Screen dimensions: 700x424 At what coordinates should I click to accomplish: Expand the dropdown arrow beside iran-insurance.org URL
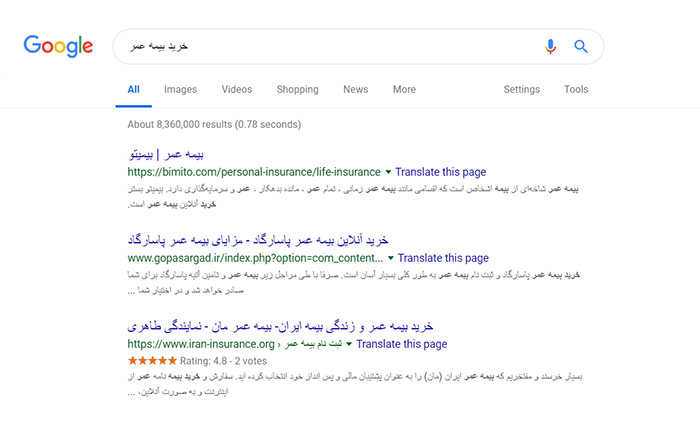click(x=349, y=344)
